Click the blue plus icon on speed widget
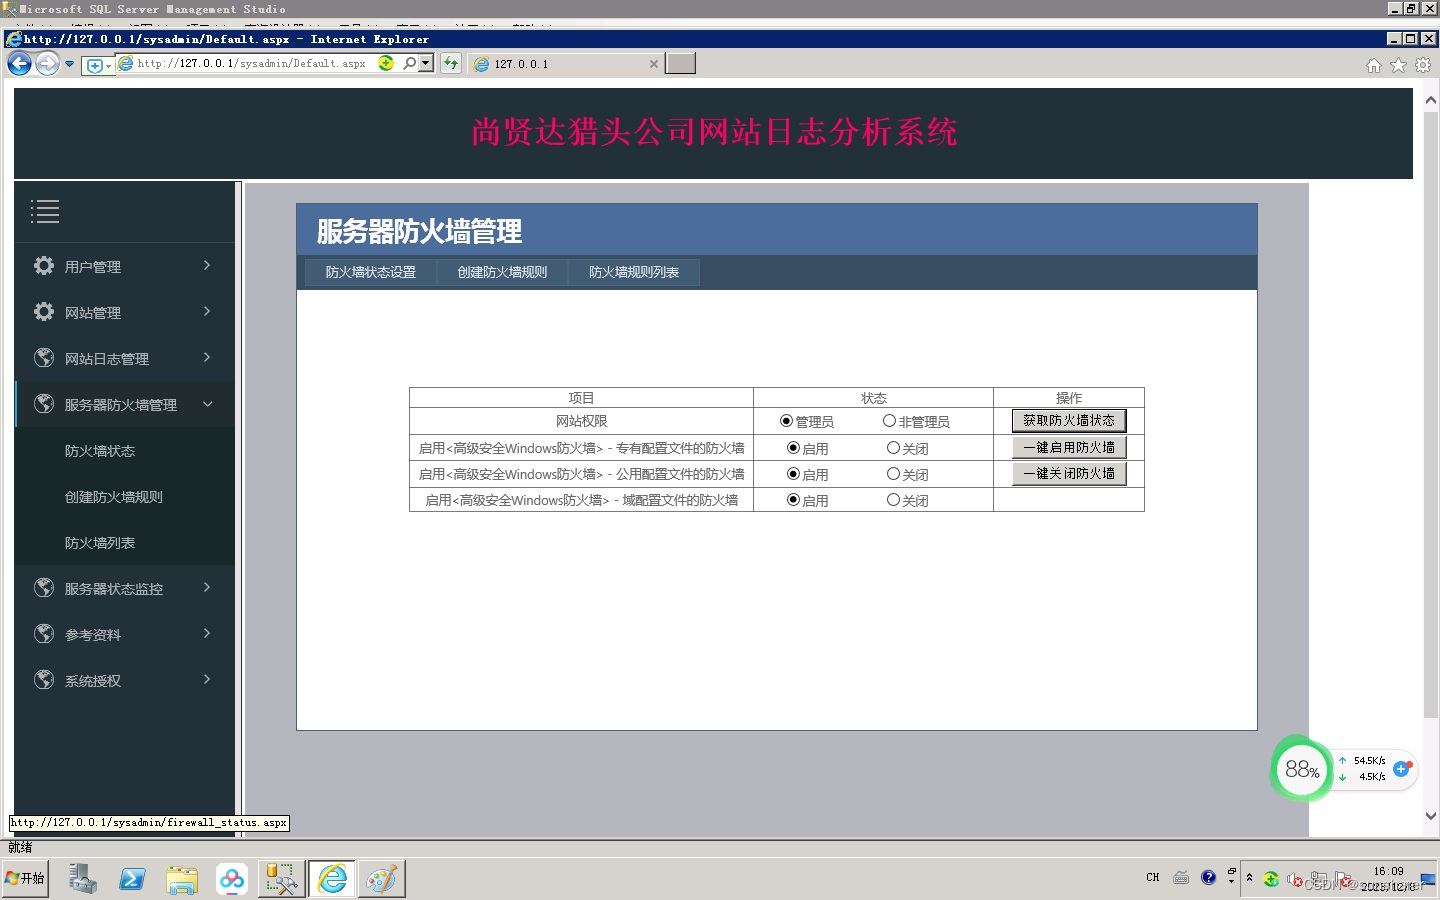1440x900 pixels. pos(1401,769)
